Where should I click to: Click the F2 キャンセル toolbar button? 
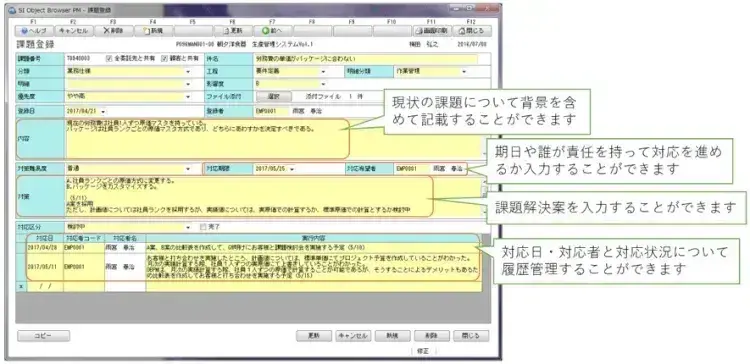coord(74,31)
